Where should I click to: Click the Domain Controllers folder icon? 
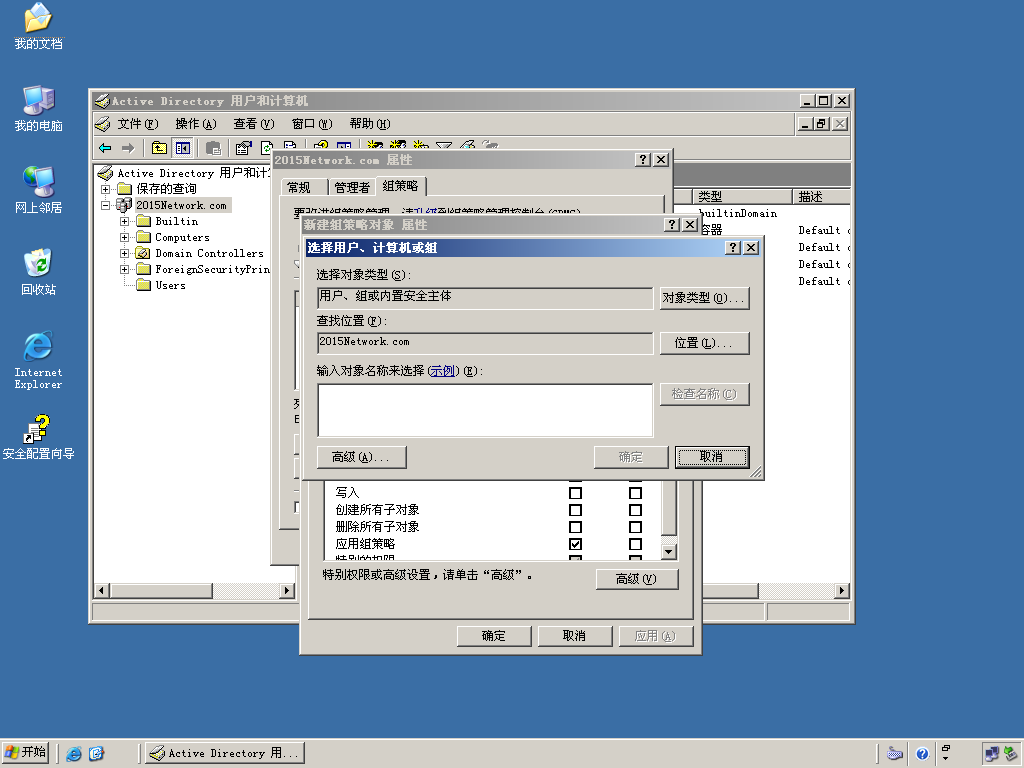pyautogui.click(x=143, y=253)
